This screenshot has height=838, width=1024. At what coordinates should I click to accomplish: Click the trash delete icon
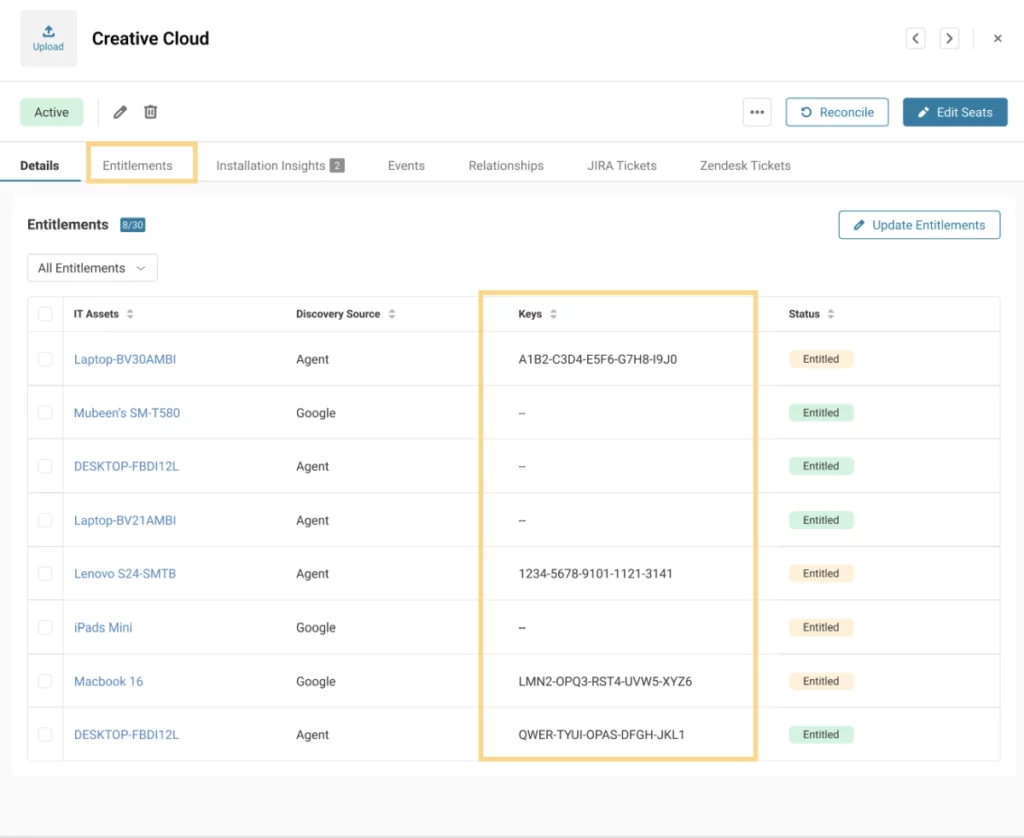150,112
